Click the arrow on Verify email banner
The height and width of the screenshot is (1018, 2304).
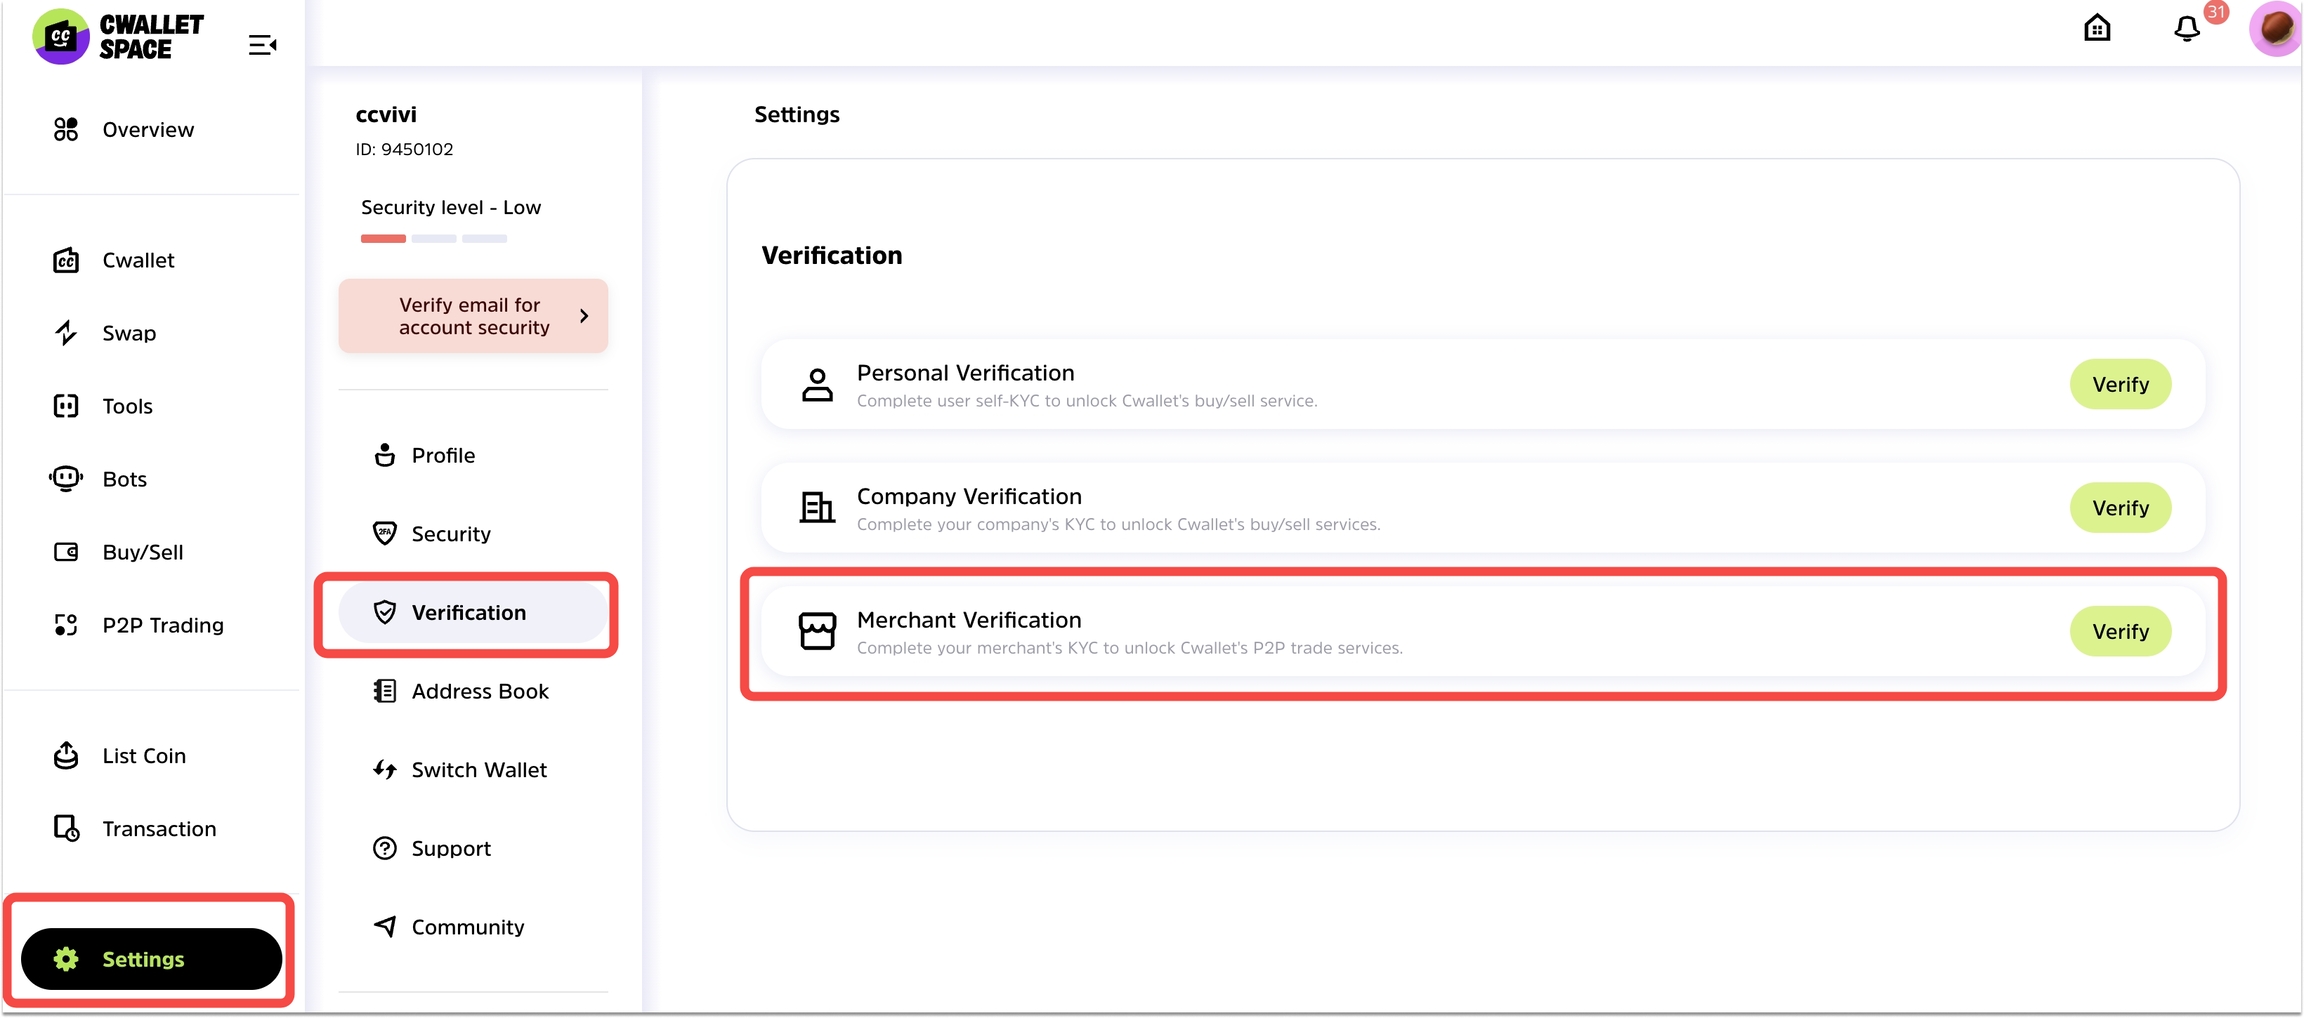pyautogui.click(x=584, y=316)
